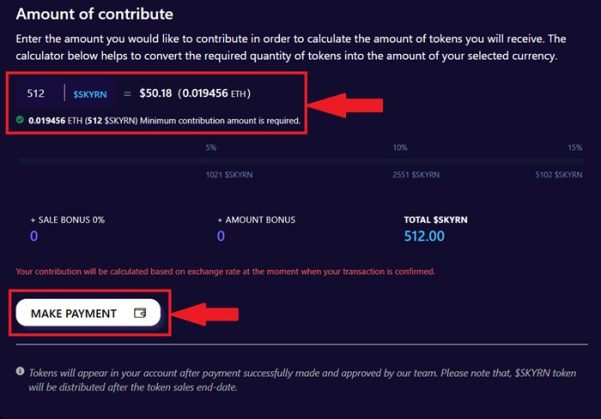Choose the 5102 $SKYRN tier amount
This screenshot has height=419, width=601.
pos(558,174)
